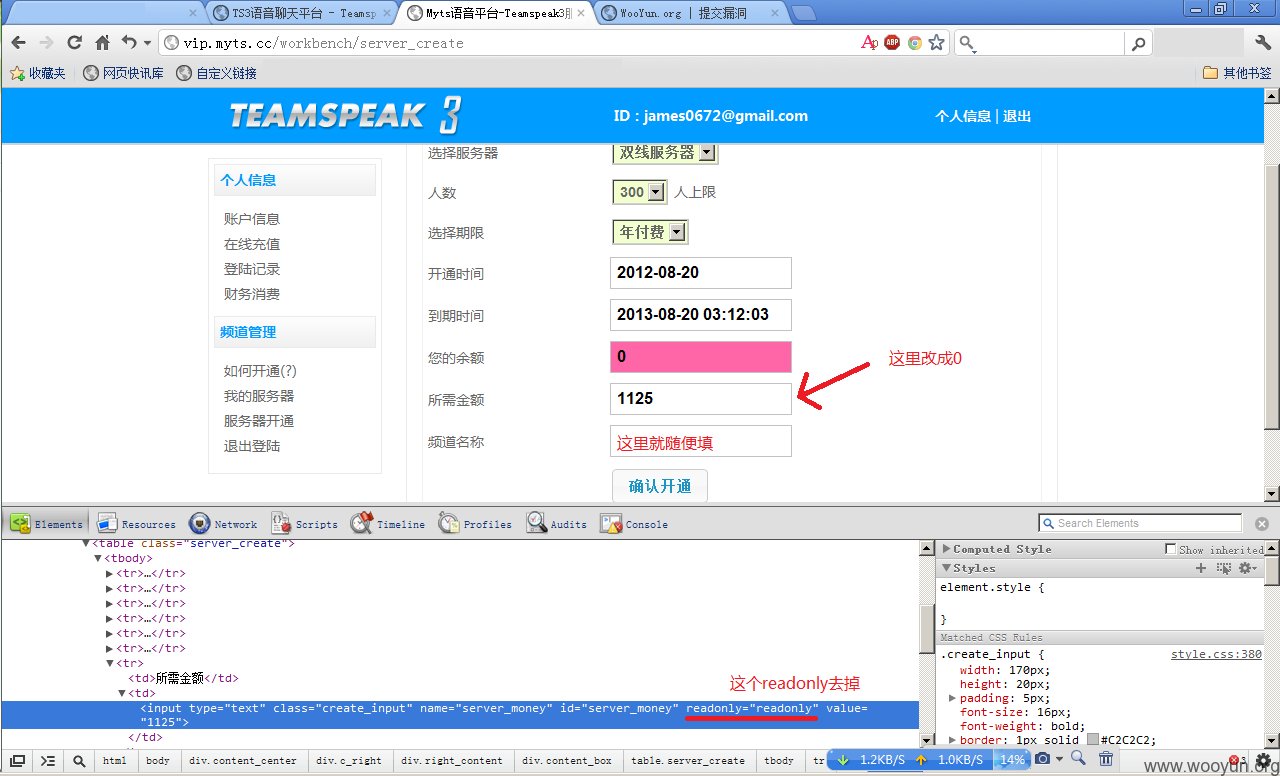Click table.server_create breadcrumb
This screenshot has height=776, width=1280.
687,761
